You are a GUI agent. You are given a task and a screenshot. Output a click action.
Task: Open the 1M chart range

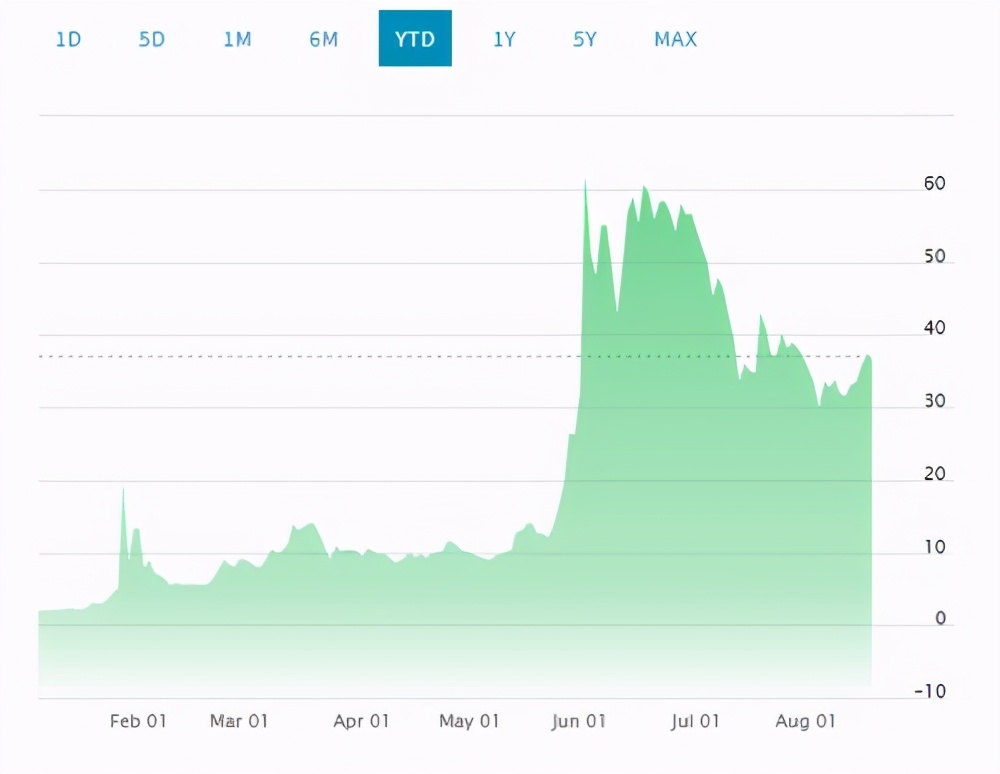[237, 40]
